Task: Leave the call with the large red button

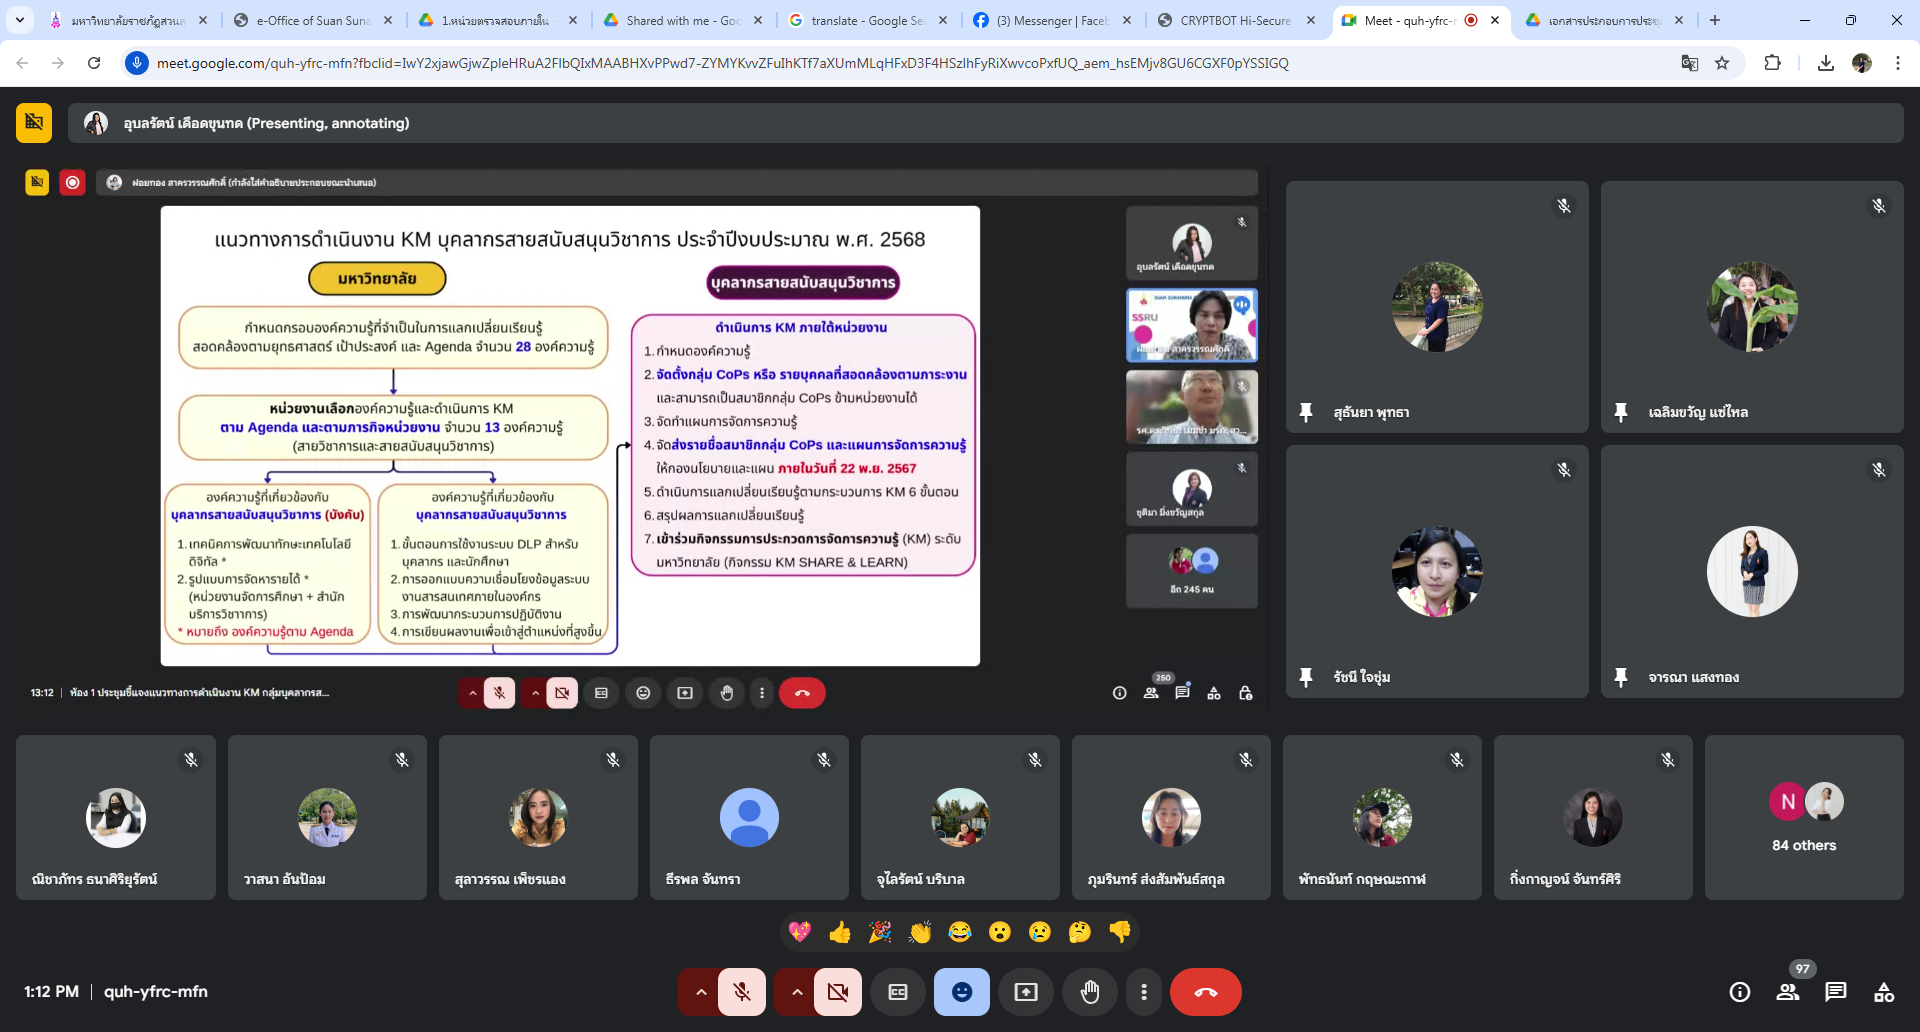Action: (1206, 992)
